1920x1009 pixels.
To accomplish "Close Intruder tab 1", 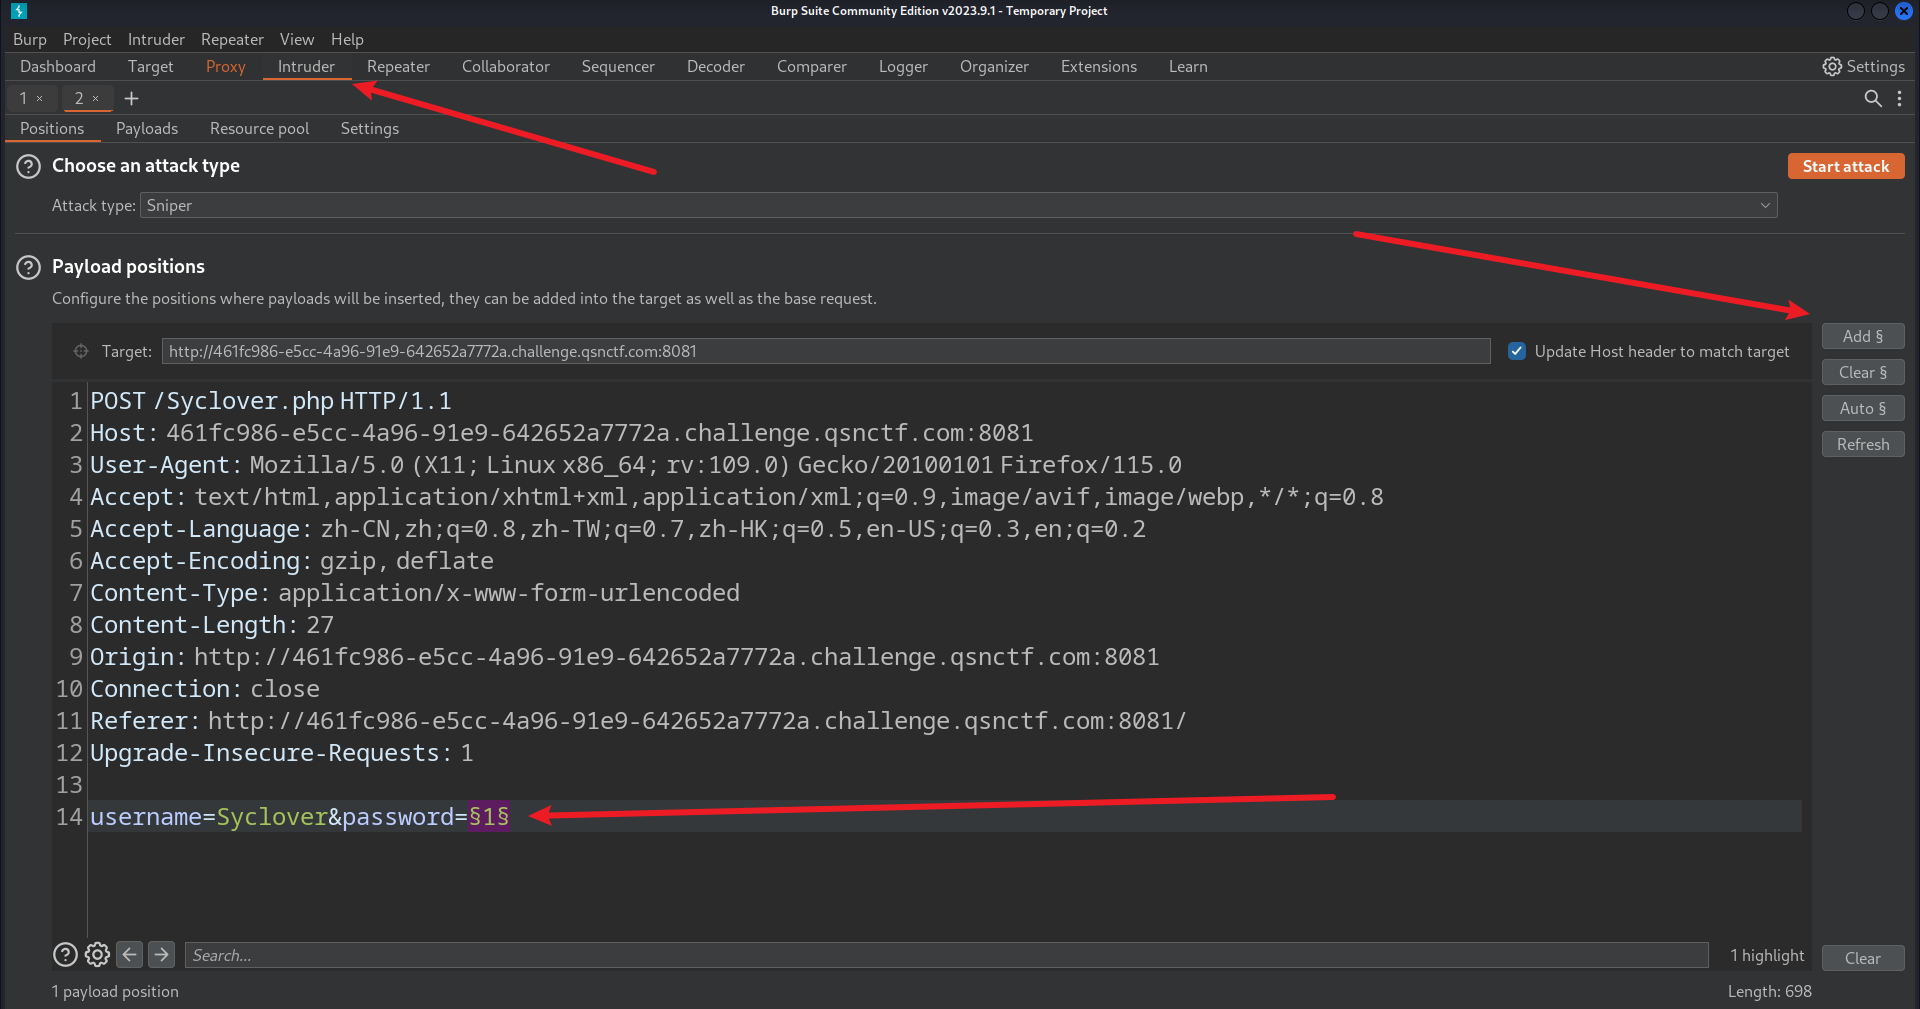I will pyautogui.click(x=40, y=98).
